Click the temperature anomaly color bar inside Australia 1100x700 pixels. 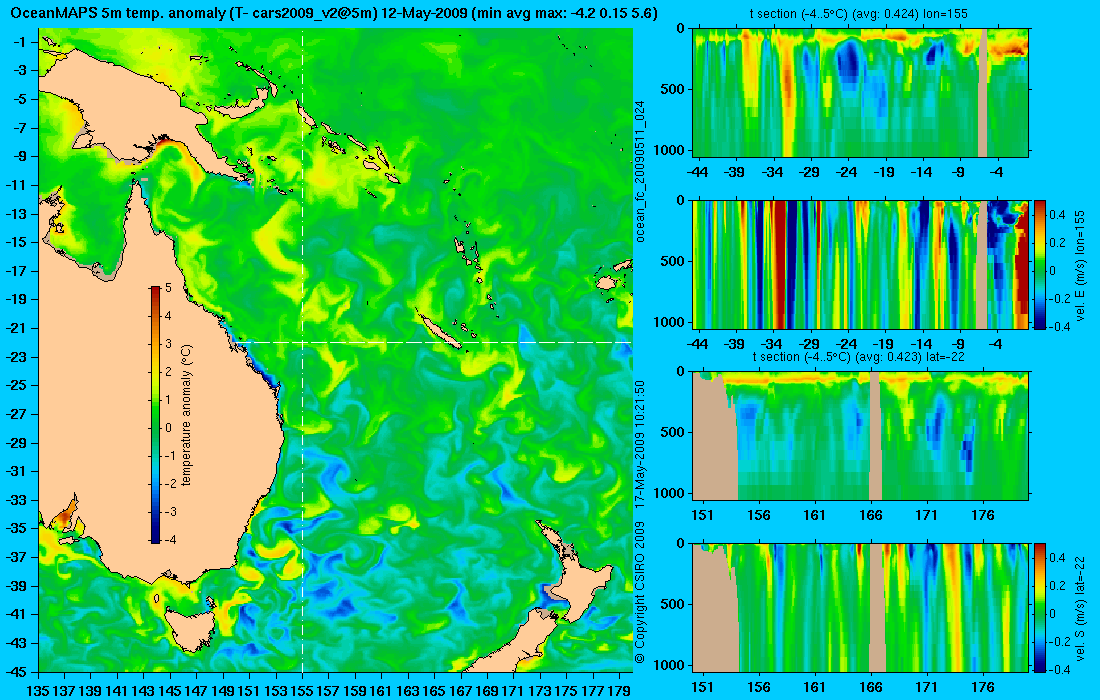pos(155,415)
